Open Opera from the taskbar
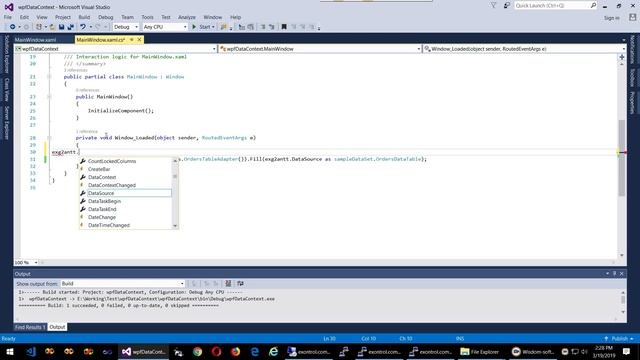Image resolution: width=640 pixels, height=360 pixels. [x=216, y=351]
